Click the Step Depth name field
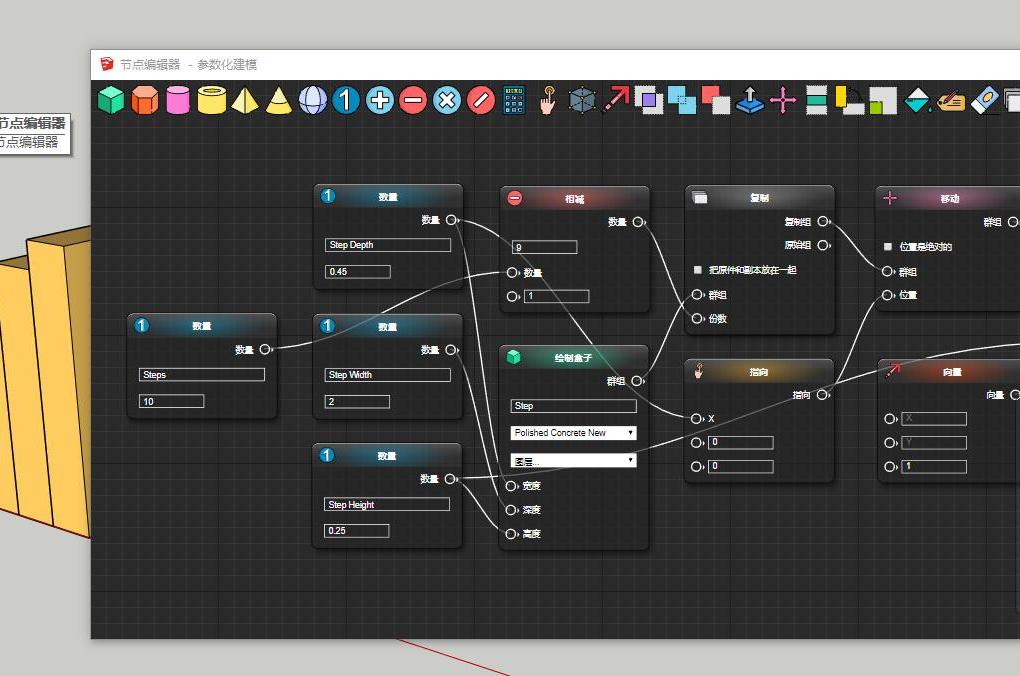This screenshot has height=676, width=1020. pos(387,245)
